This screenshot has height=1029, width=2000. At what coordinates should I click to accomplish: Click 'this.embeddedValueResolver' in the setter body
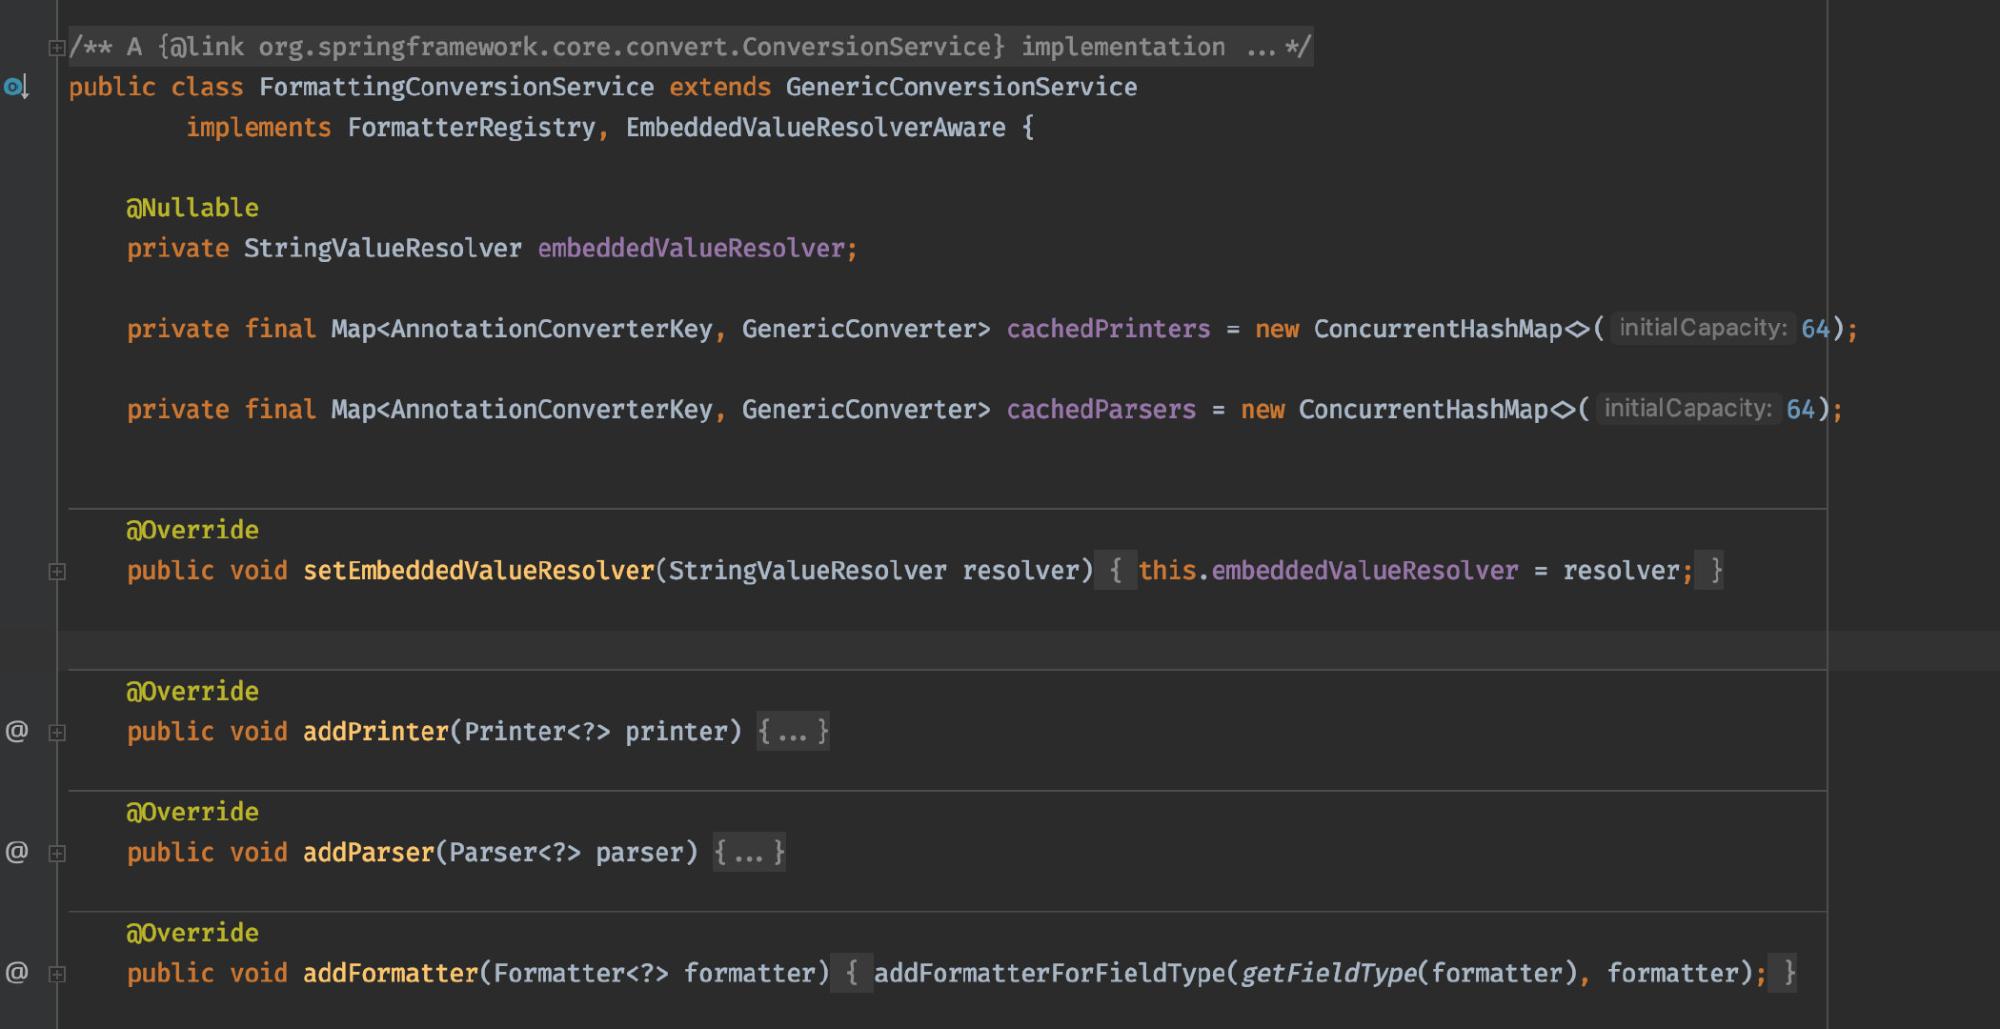[1328, 571]
